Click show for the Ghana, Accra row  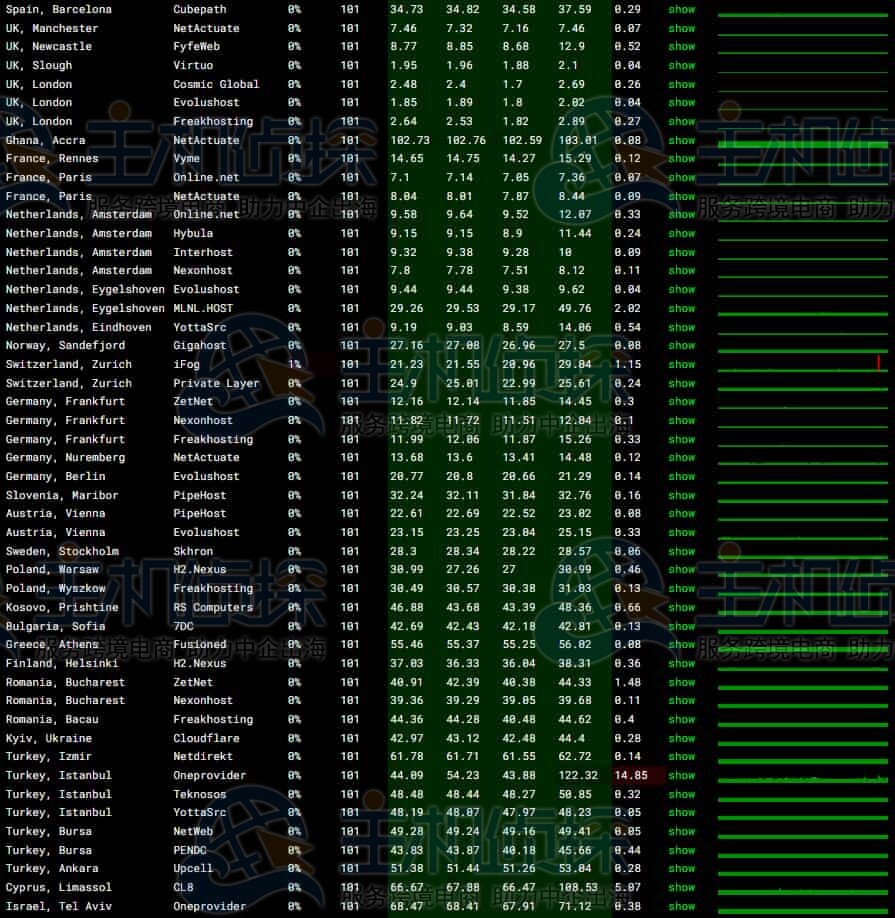point(681,140)
